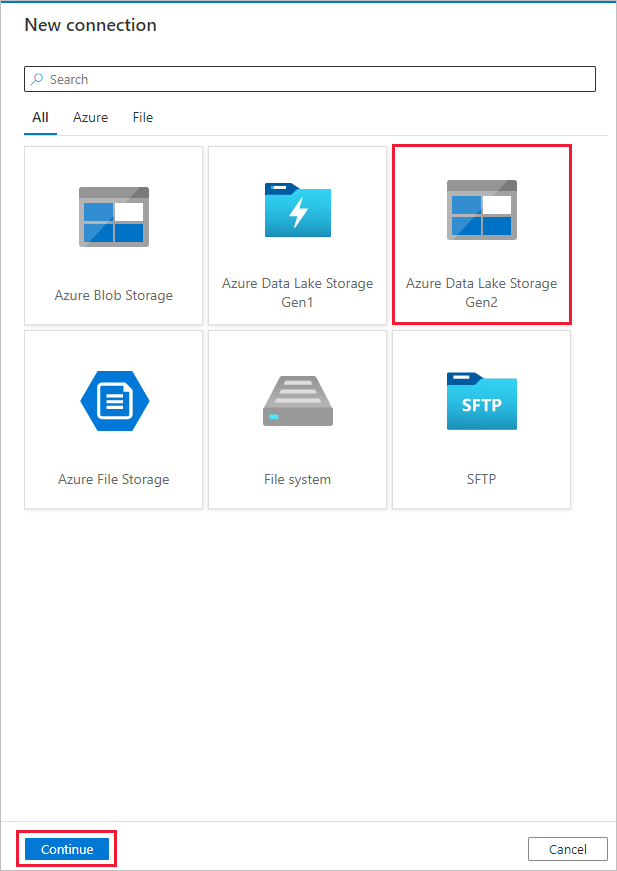
Task: Switch to the Azure tab
Action: (91, 117)
